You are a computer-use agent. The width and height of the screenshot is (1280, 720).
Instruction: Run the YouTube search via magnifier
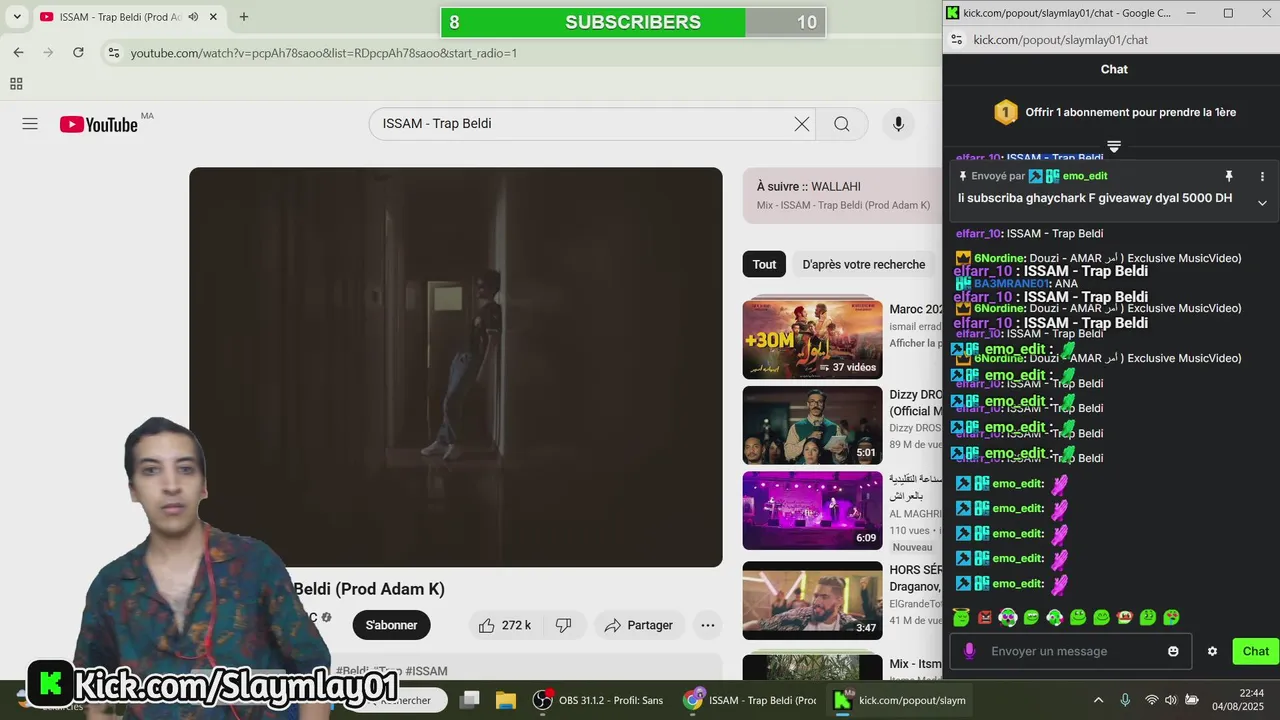pyautogui.click(x=842, y=124)
